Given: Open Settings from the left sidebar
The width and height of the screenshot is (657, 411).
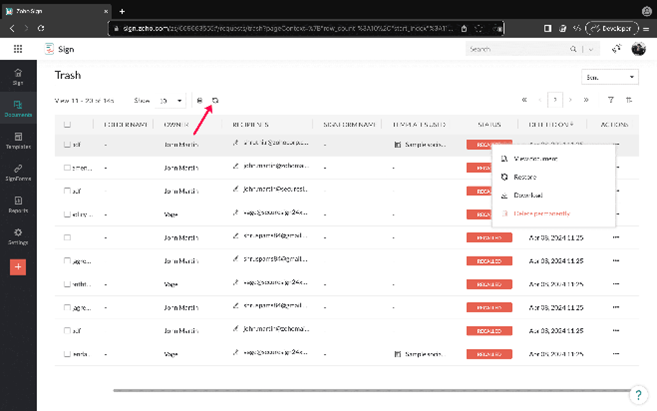Looking at the screenshot, I should [19, 236].
